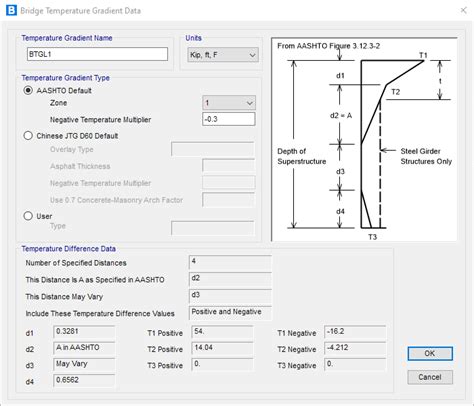Click the d1 field showing 0.3281
This screenshot has width=474, height=406.
(84, 332)
